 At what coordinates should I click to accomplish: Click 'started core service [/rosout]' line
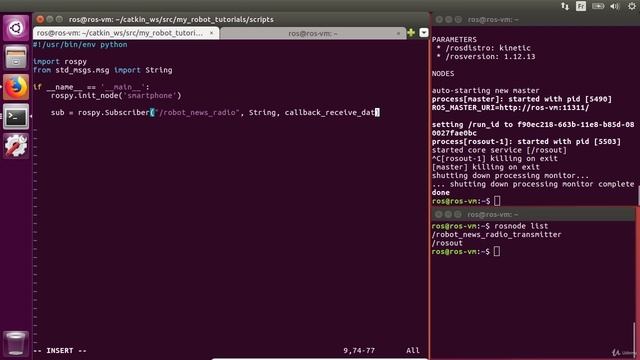pyautogui.click(x=500, y=150)
